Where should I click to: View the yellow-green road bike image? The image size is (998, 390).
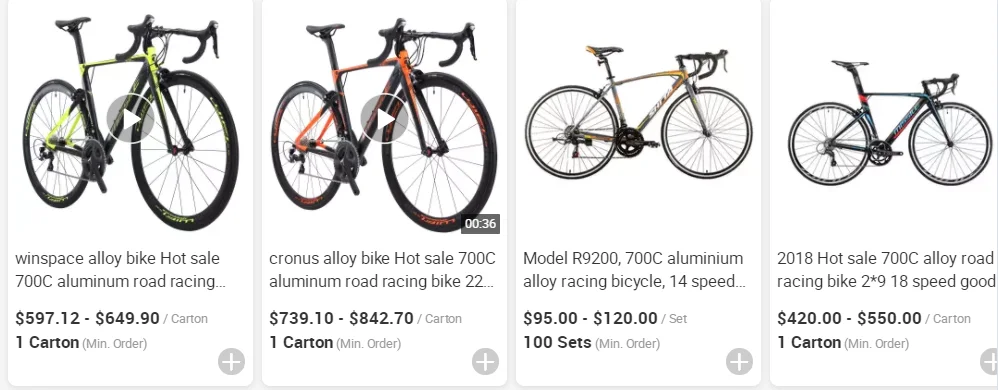(x=130, y=121)
